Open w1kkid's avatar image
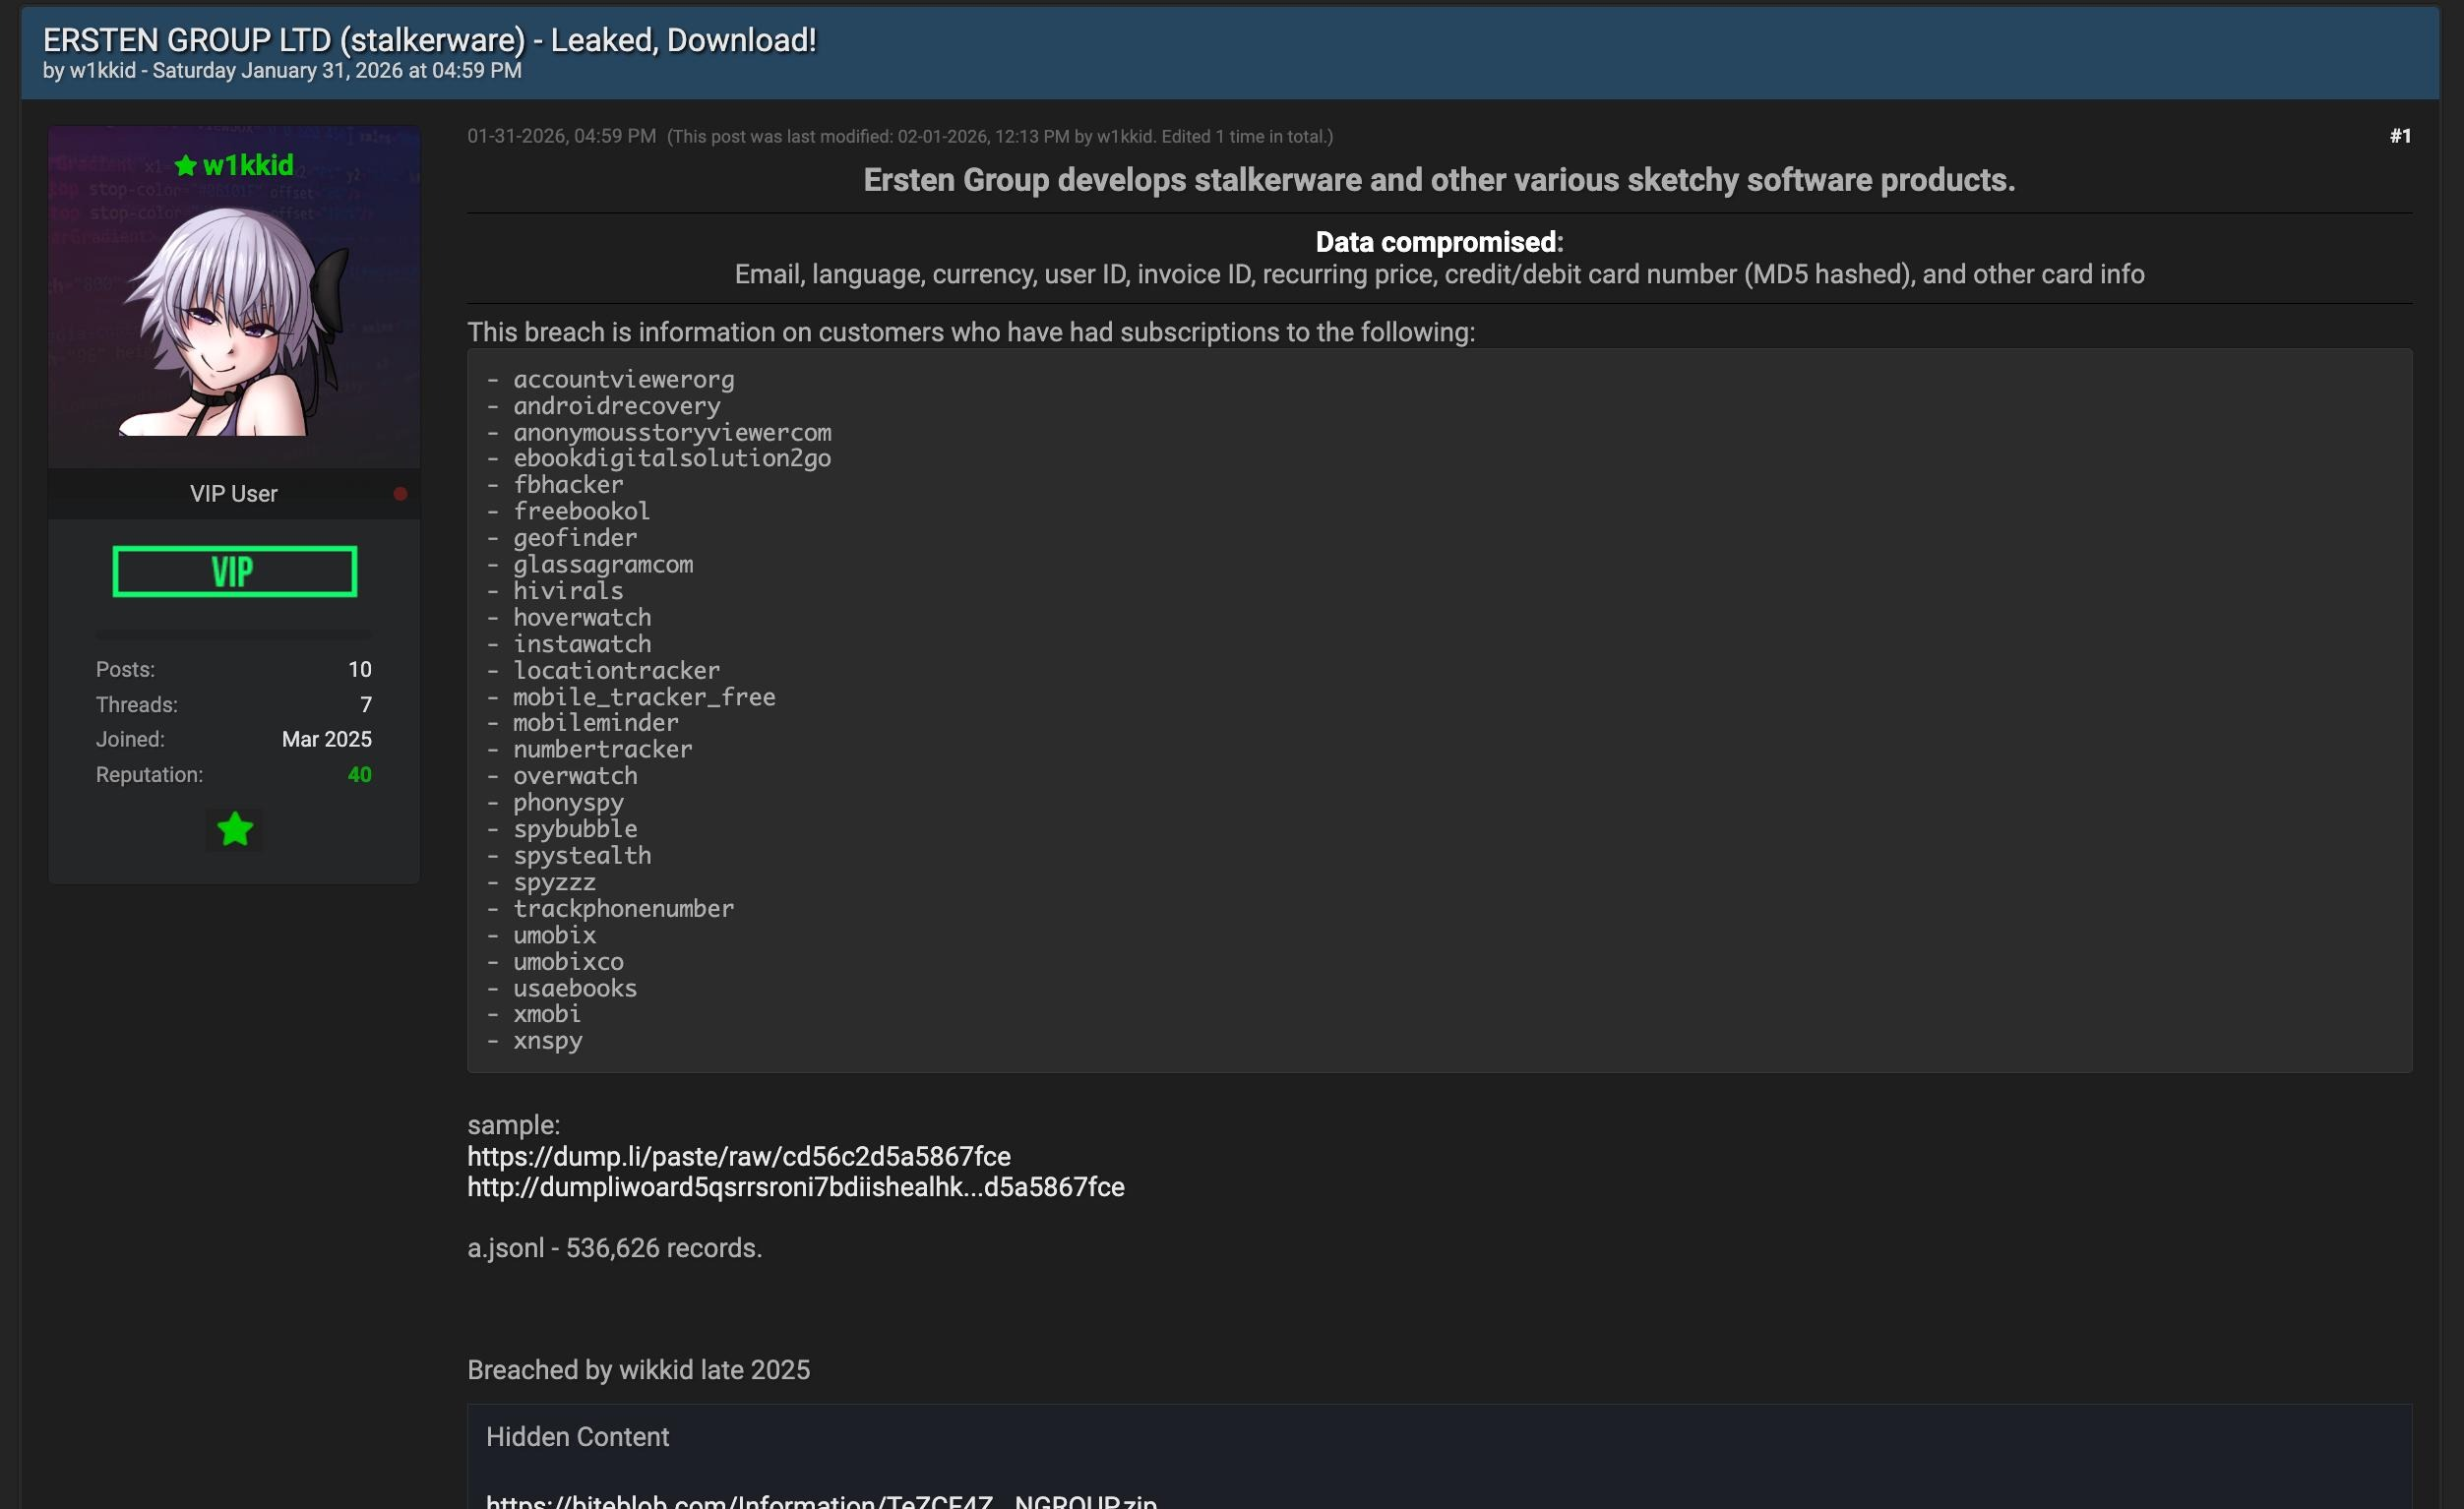Screen dimensions: 2464x1509 tap(235, 320)
